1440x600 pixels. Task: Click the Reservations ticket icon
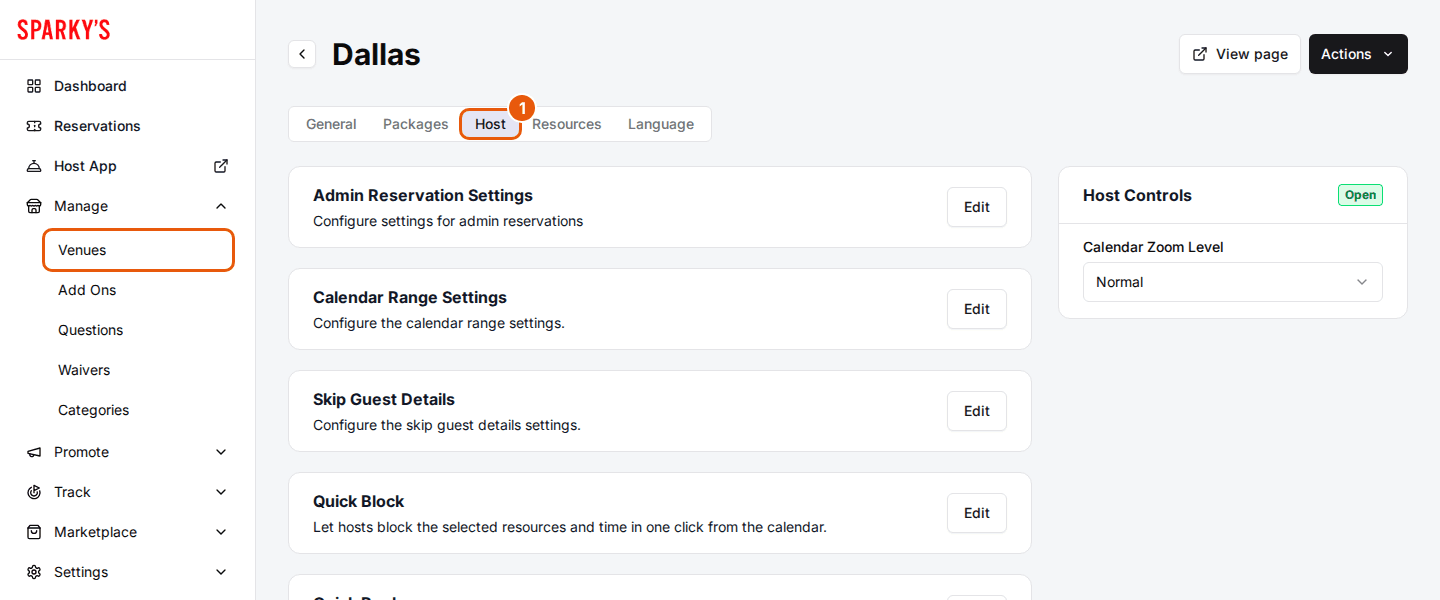click(x=34, y=126)
